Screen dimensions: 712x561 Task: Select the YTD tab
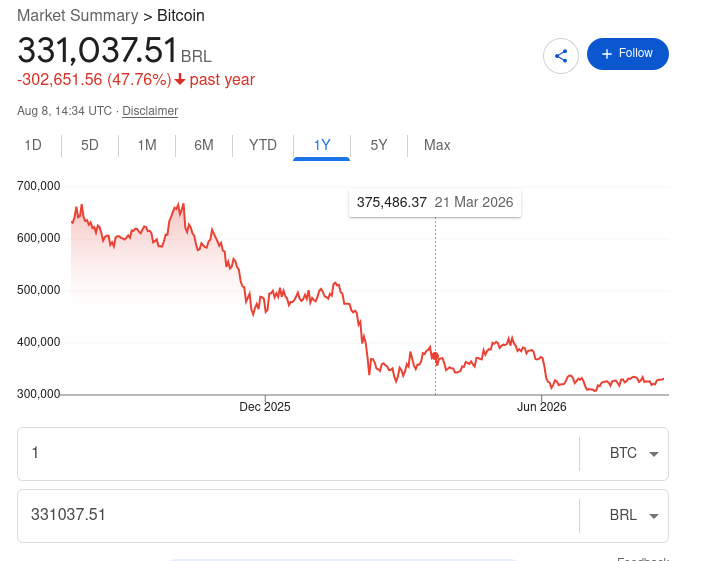coord(263,145)
